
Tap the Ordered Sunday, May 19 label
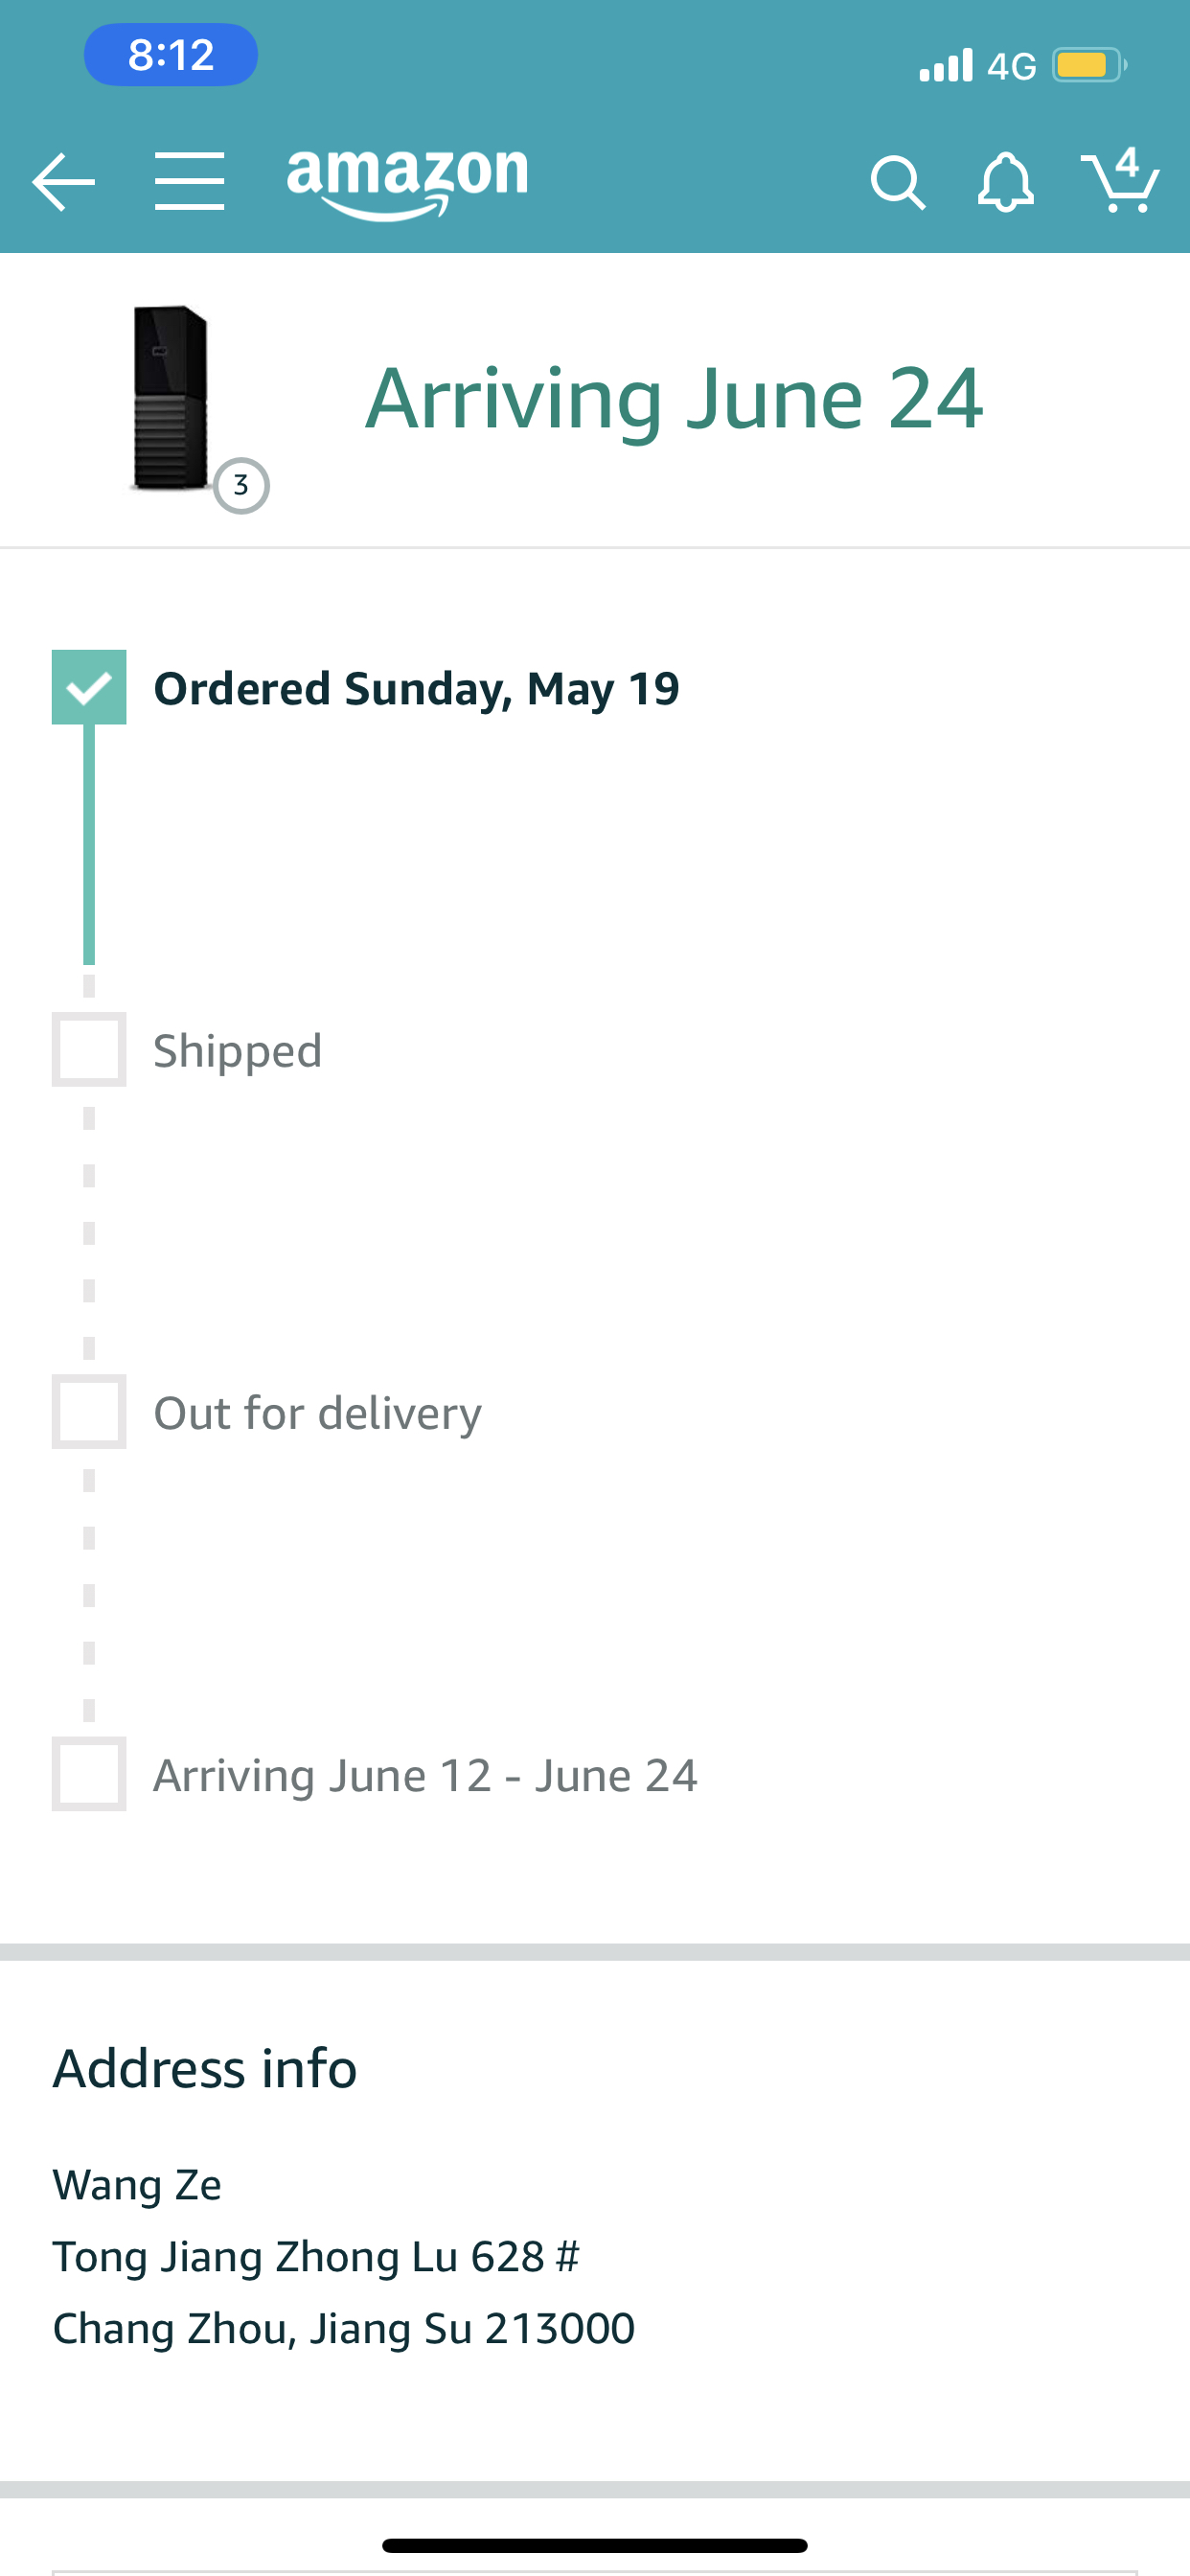[x=416, y=689]
